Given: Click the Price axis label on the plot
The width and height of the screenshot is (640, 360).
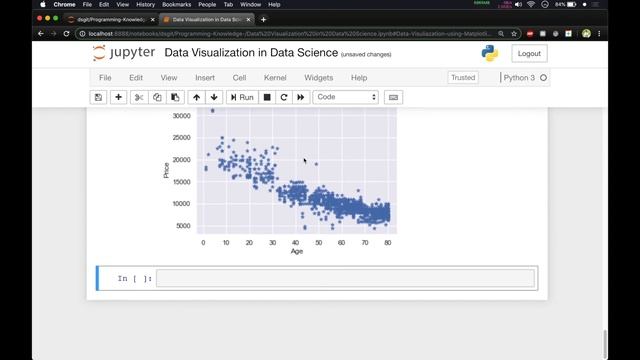Looking at the screenshot, I should click(x=166, y=170).
